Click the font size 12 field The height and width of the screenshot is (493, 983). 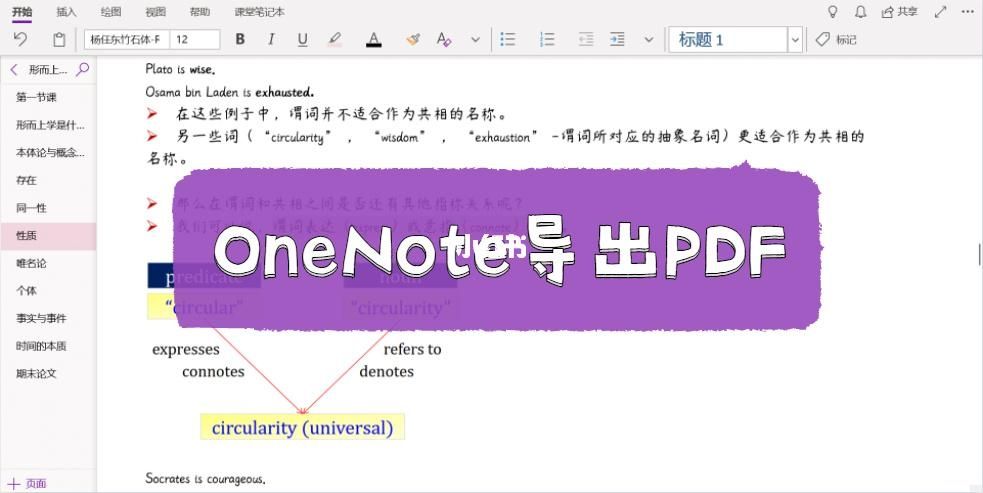tap(195, 40)
